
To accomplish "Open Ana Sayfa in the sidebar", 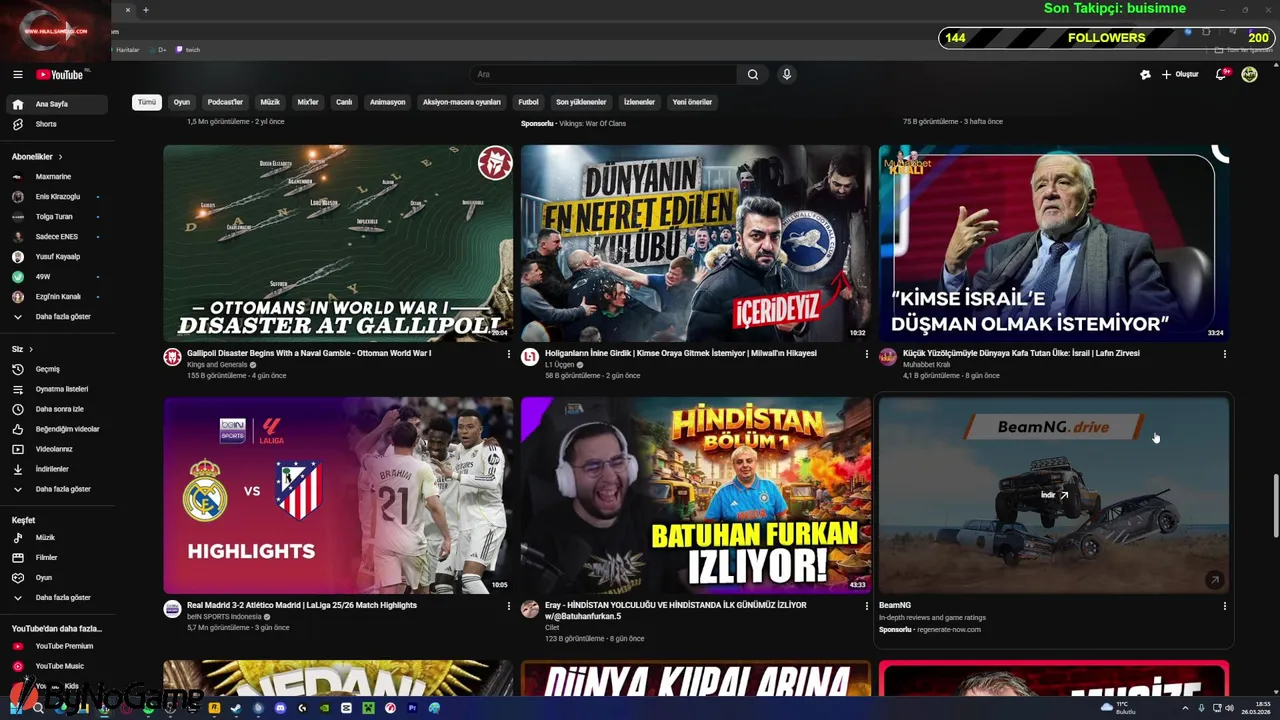I will [58, 104].
